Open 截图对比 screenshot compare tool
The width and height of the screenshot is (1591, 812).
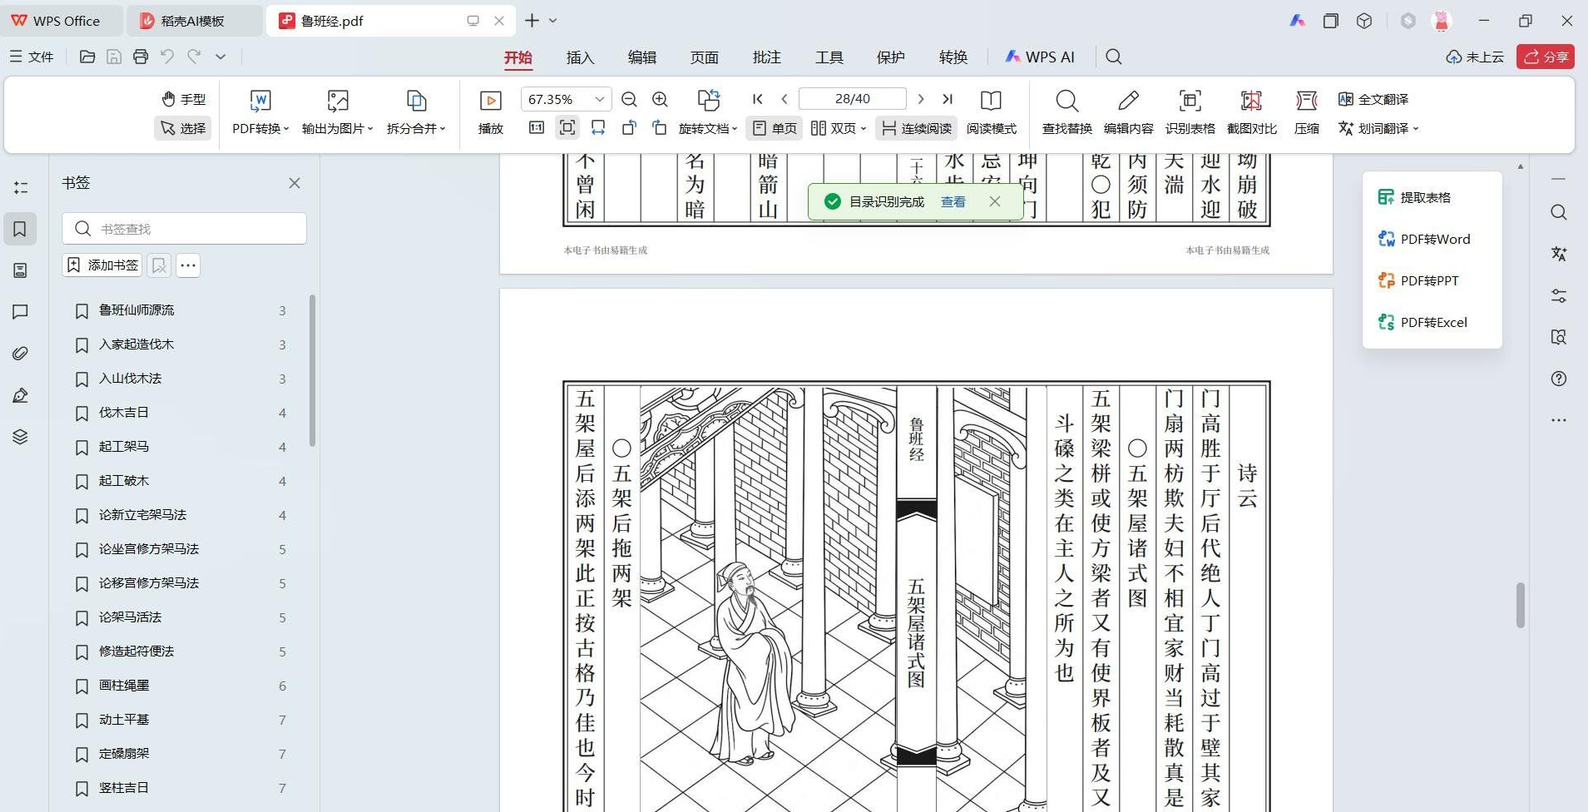(x=1251, y=112)
